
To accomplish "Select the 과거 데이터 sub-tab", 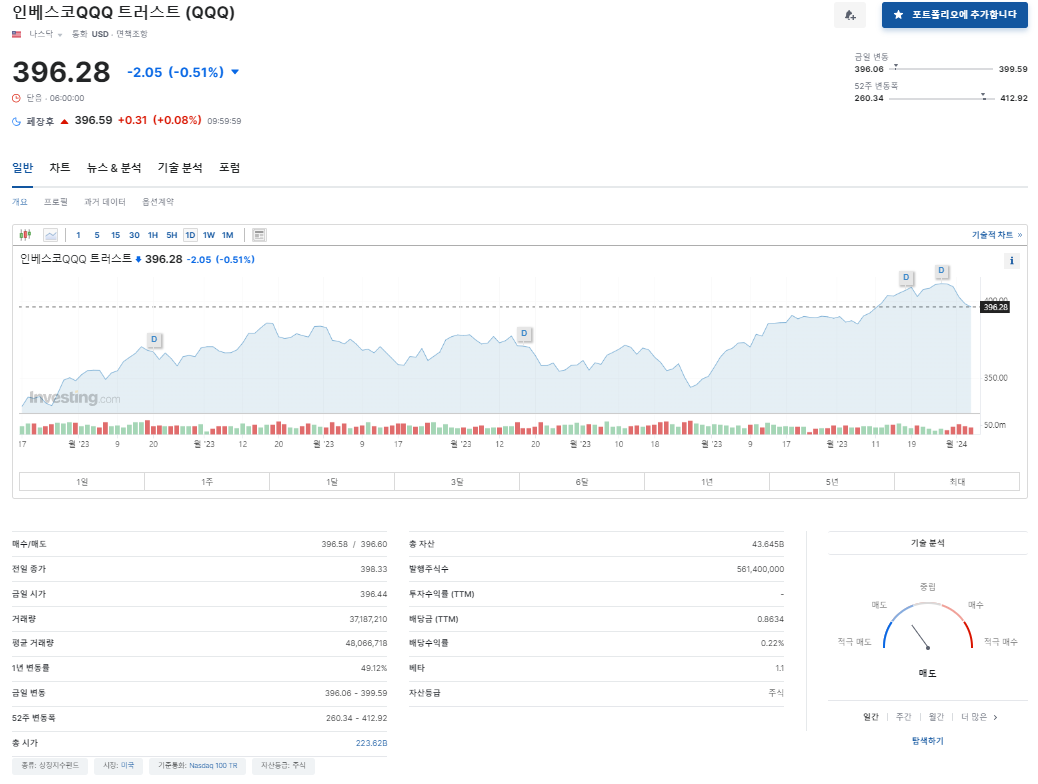I will pyautogui.click(x=105, y=201).
